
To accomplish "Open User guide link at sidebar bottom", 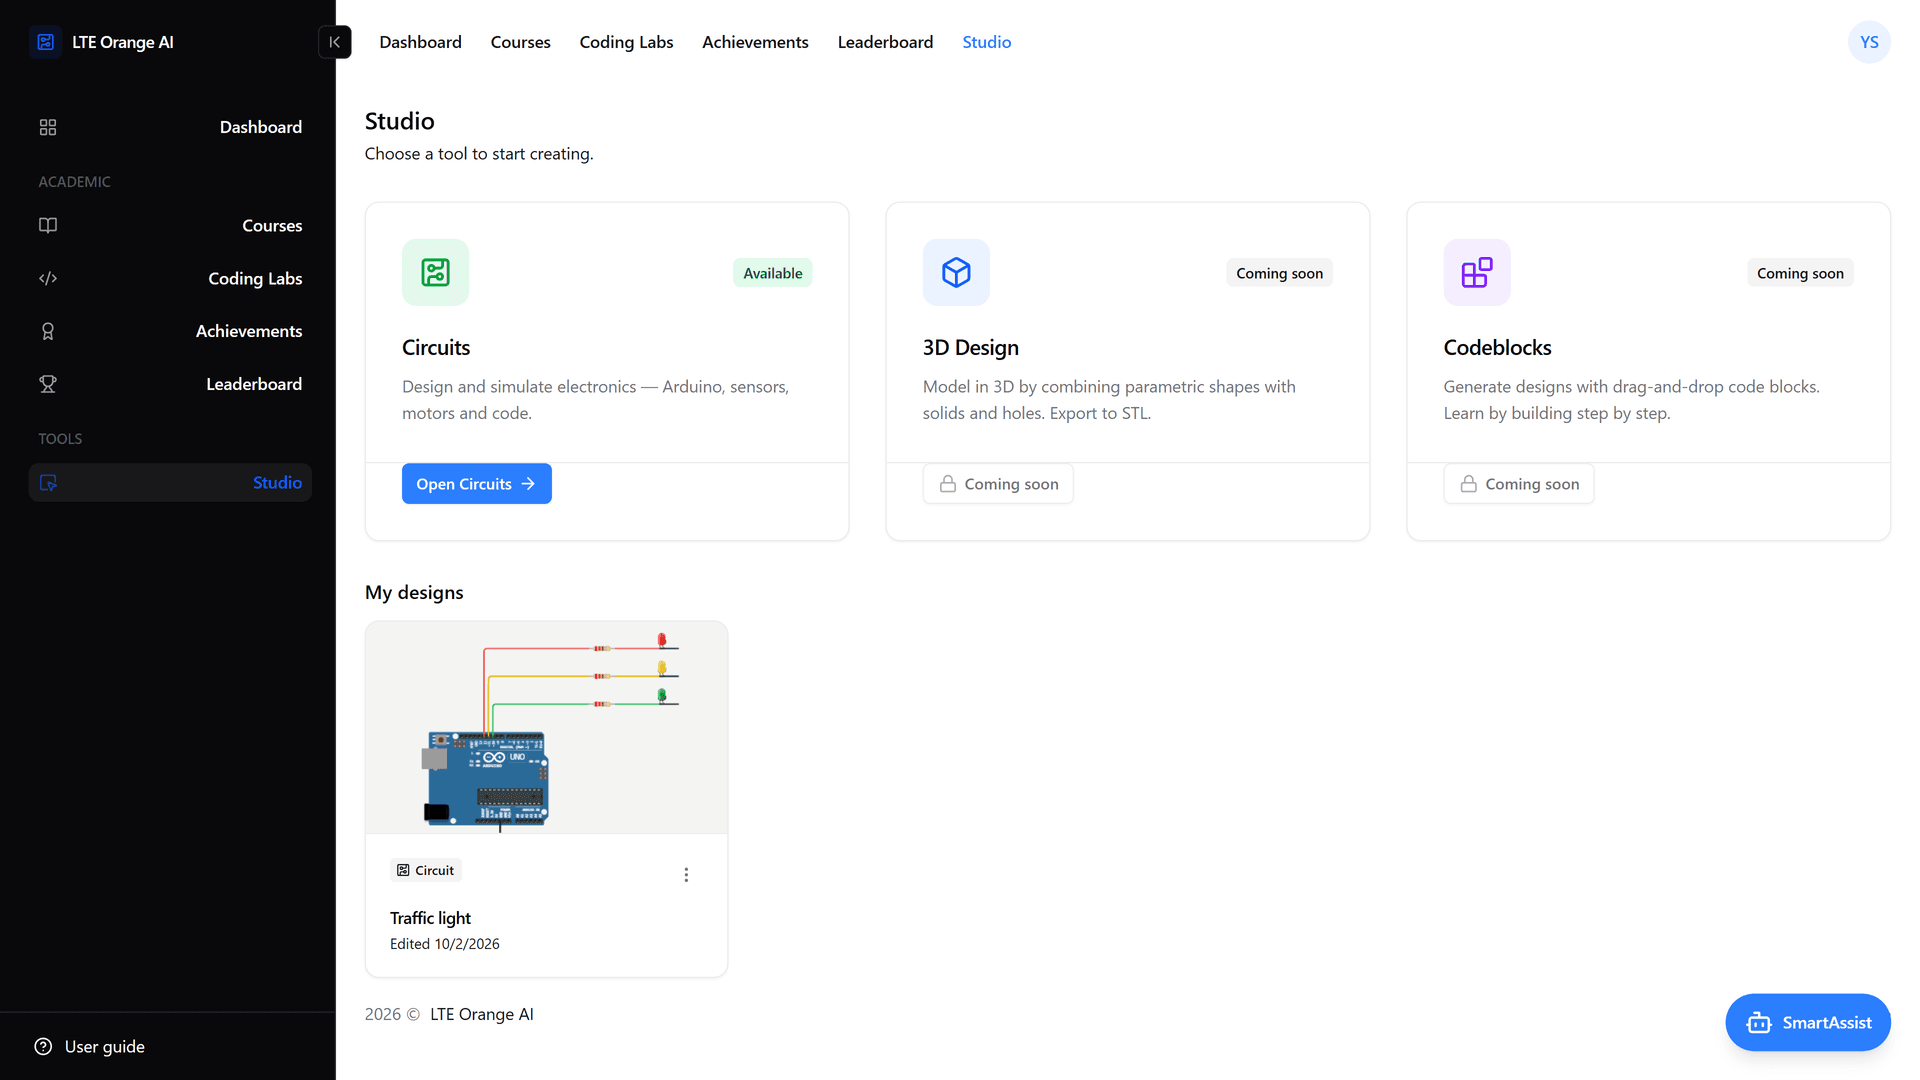I will coord(90,1047).
